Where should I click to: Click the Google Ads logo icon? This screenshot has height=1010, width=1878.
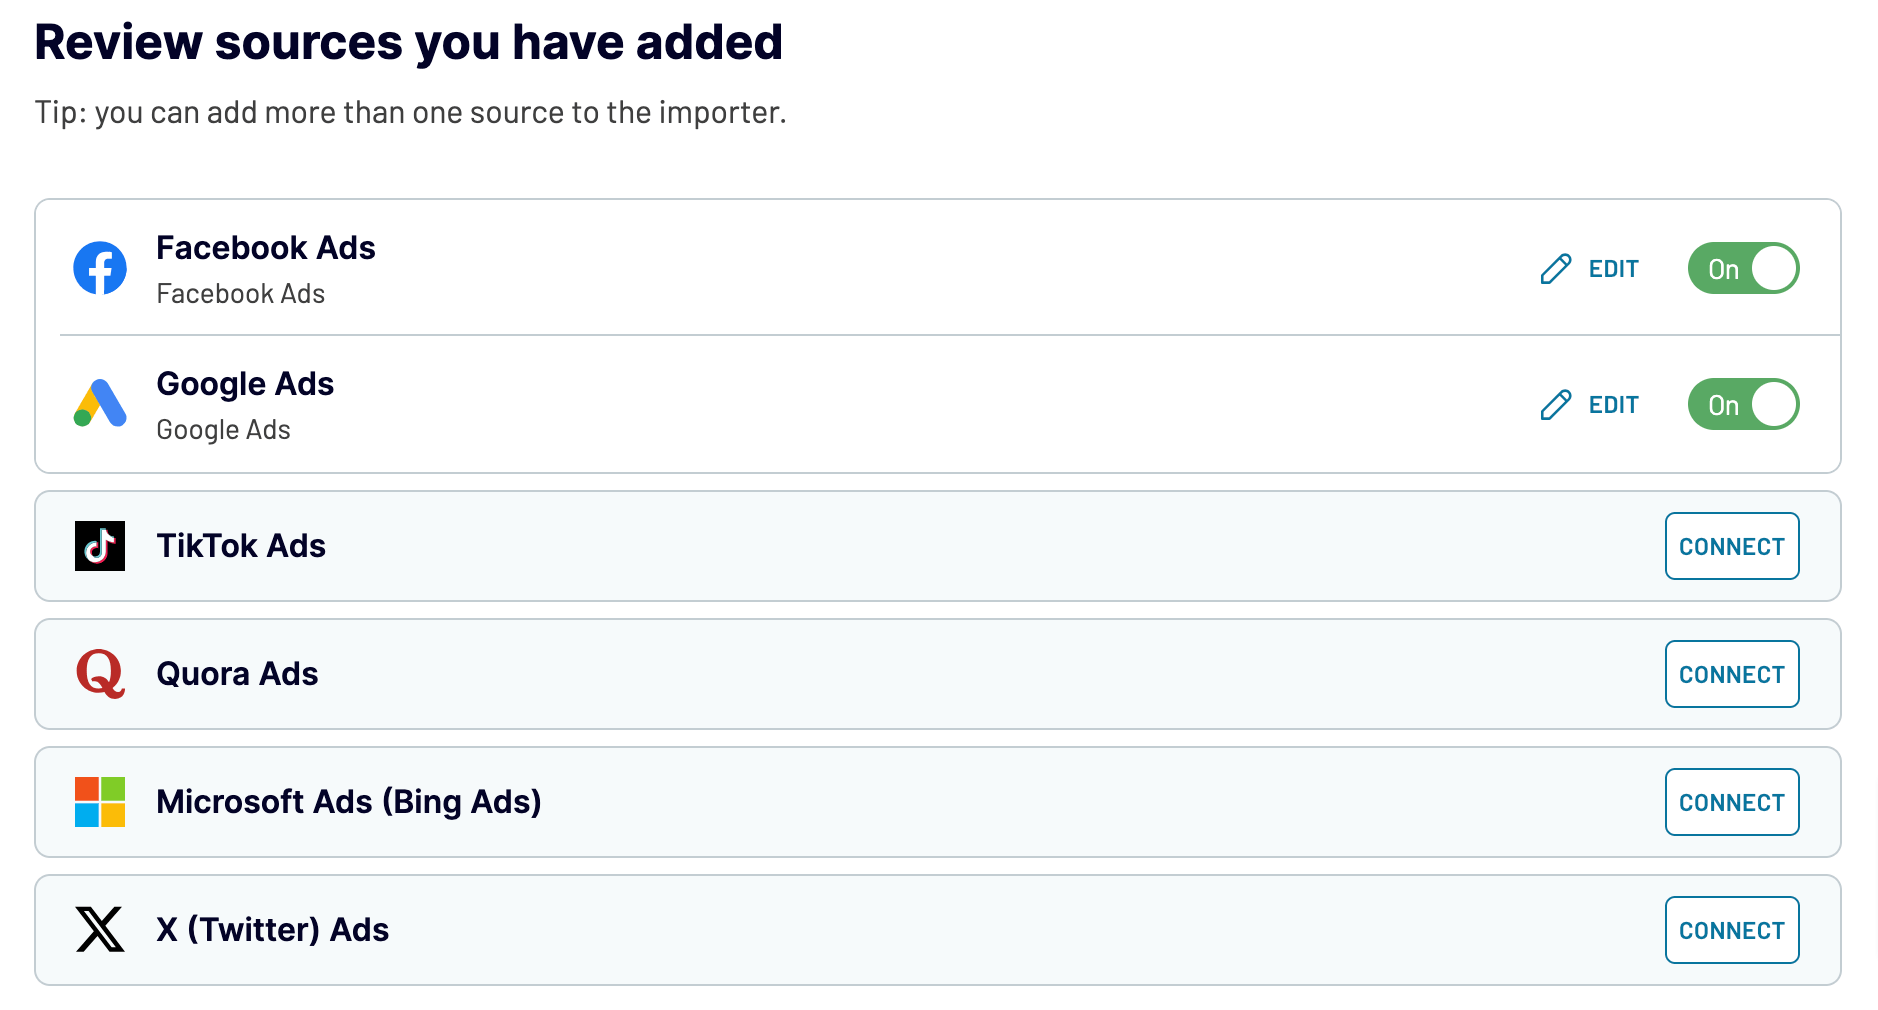99,404
